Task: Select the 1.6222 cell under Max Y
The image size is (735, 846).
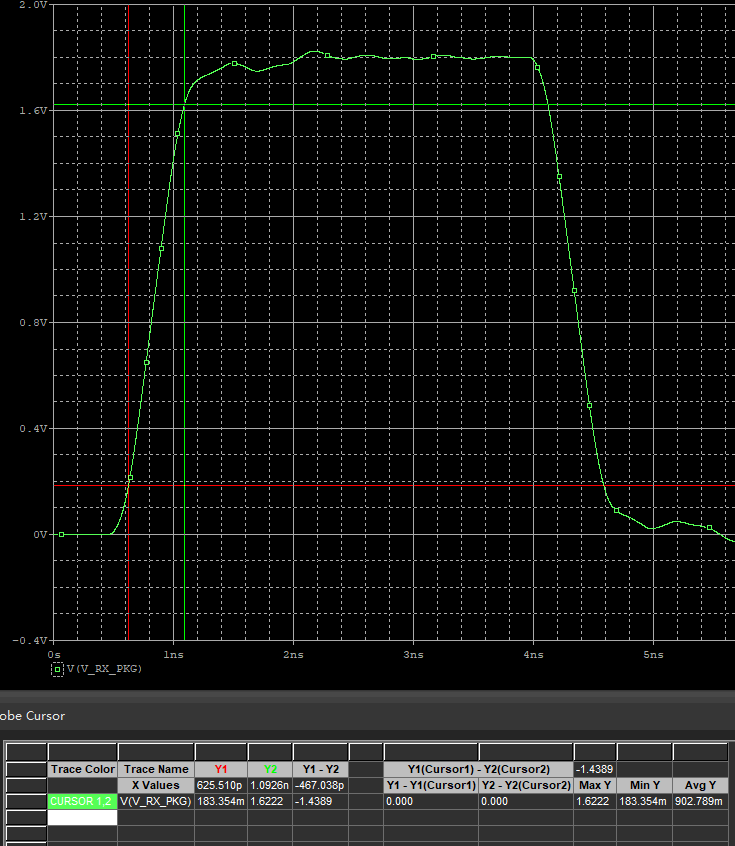Action: coord(595,801)
